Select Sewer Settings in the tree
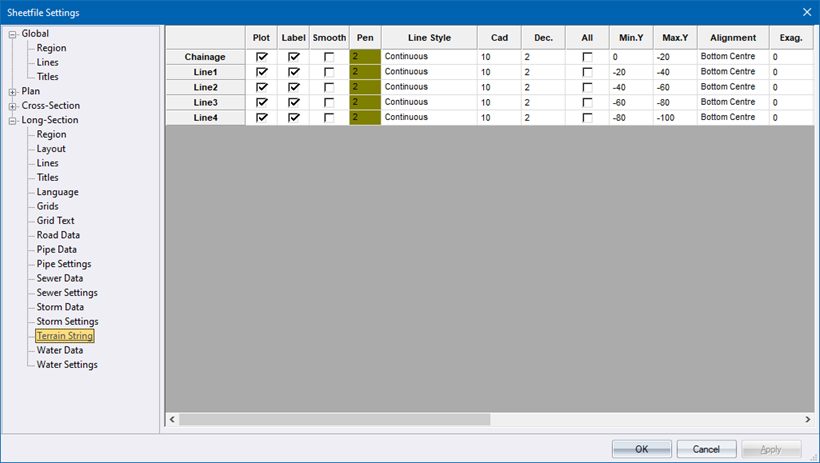This screenshot has height=463, width=820. 67,293
